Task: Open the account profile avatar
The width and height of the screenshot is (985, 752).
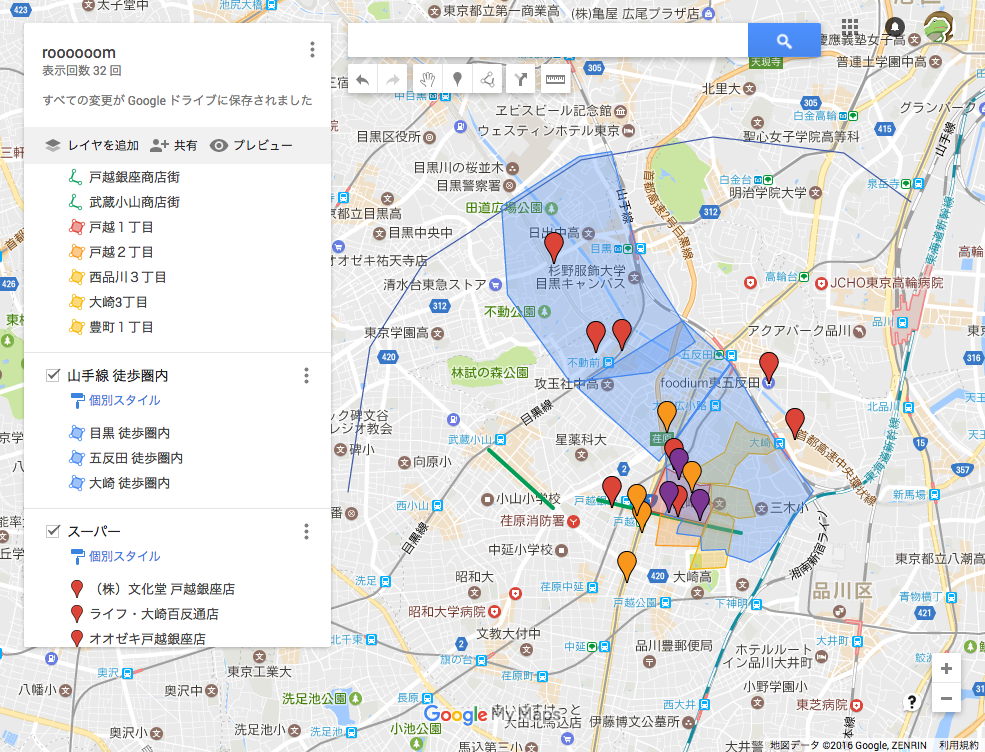Action: point(938,27)
